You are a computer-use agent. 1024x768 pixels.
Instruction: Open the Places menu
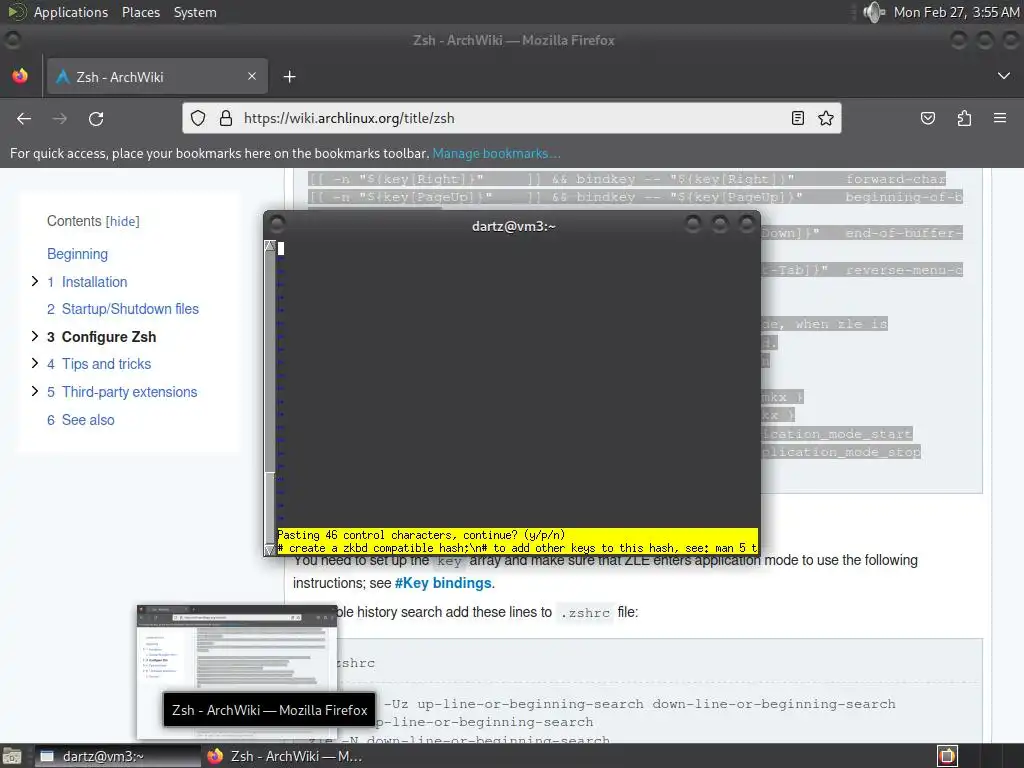tap(140, 12)
